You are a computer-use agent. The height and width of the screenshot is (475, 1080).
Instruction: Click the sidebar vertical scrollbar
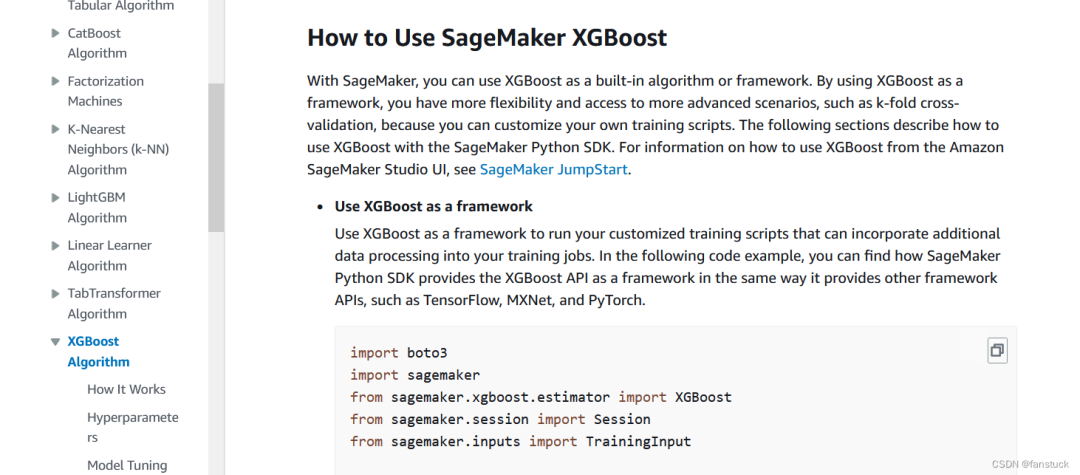[x=216, y=157]
